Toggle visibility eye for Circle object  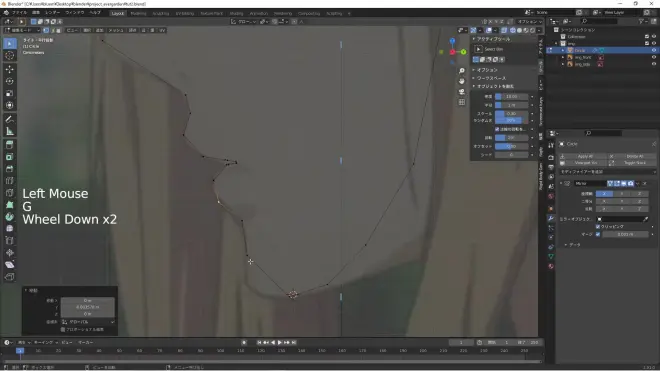[x=654, y=50]
